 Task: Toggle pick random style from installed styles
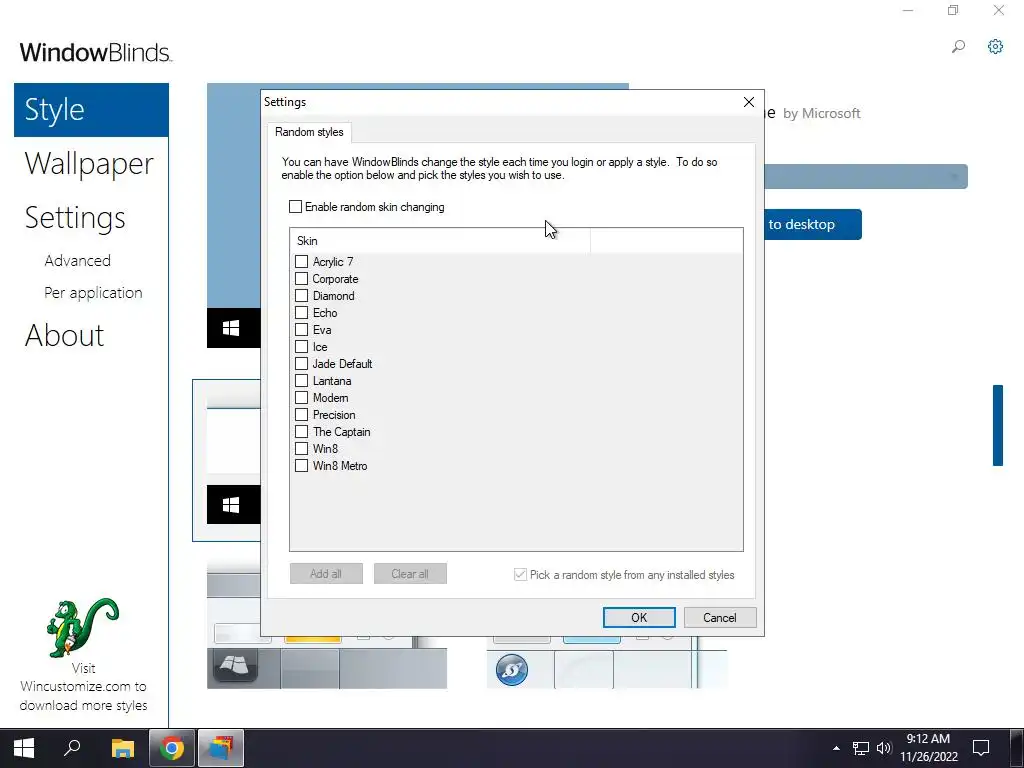pos(520,575)
